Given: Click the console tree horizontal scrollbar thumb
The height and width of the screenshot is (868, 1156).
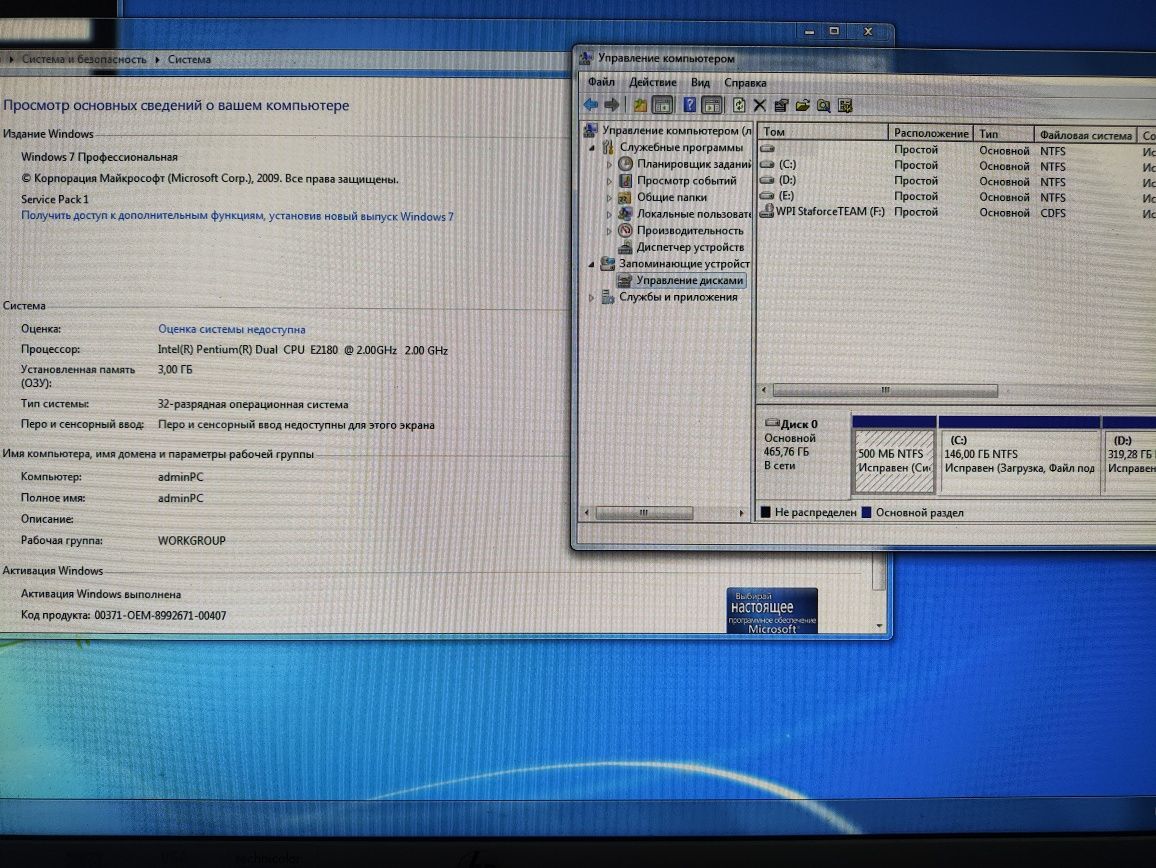Looking at the screenshot, I should pos(644,513).
